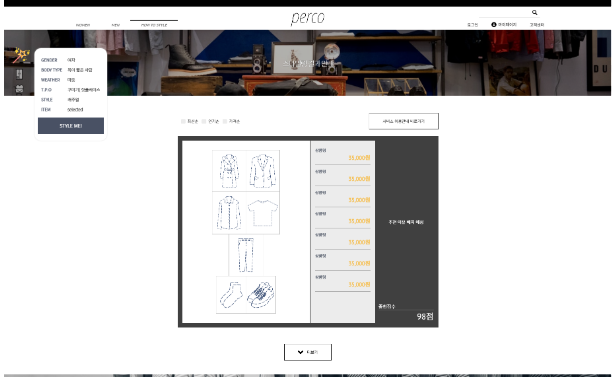Open the WEATHER value selector
This screenshot has width=615, height=377.
tap(71, 80)
